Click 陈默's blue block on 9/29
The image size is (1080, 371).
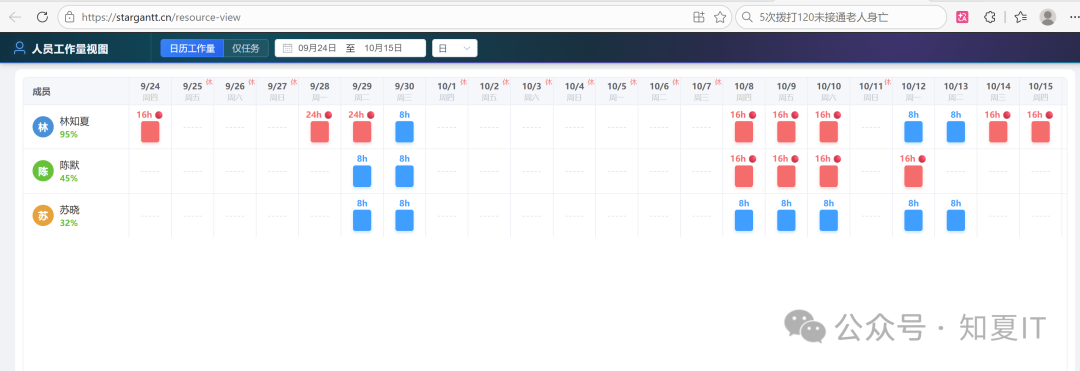point(362,176)
